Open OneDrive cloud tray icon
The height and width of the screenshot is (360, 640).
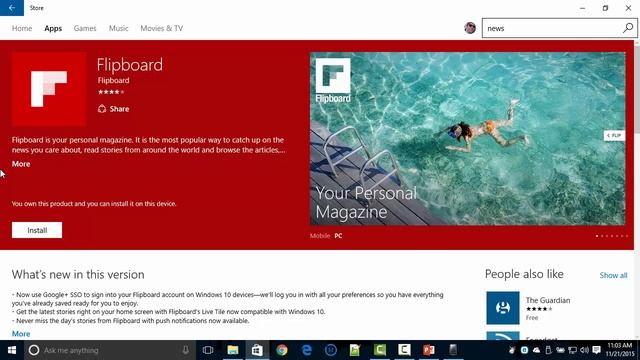(536, 350)
